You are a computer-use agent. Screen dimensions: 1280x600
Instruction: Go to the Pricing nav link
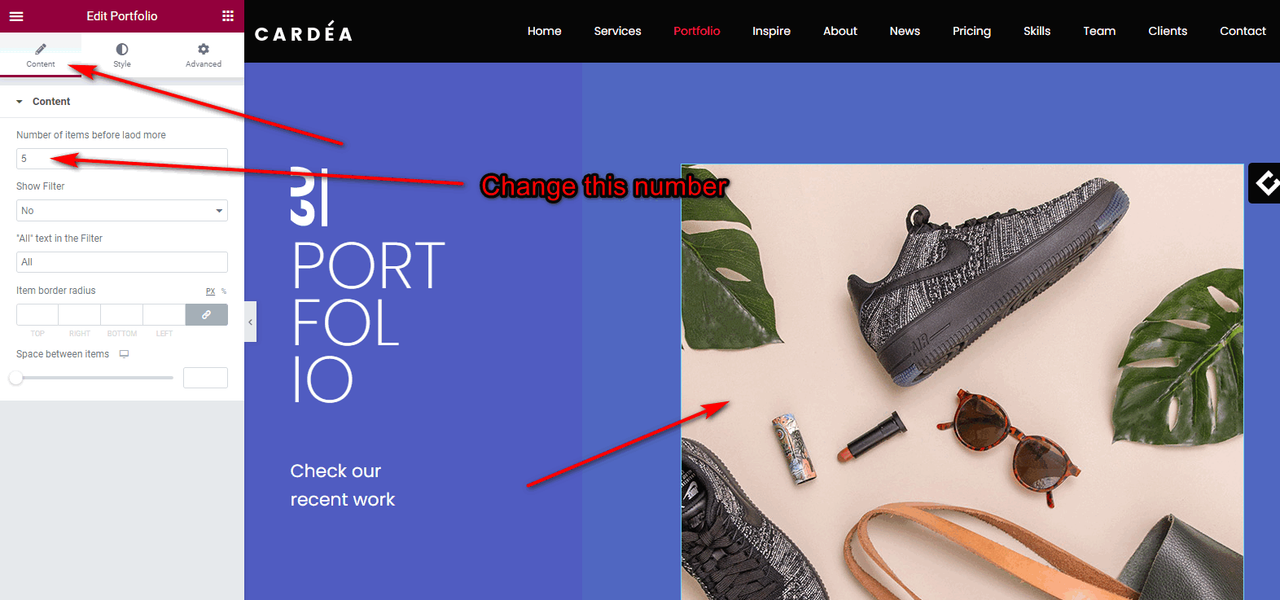tap(971, 31)
